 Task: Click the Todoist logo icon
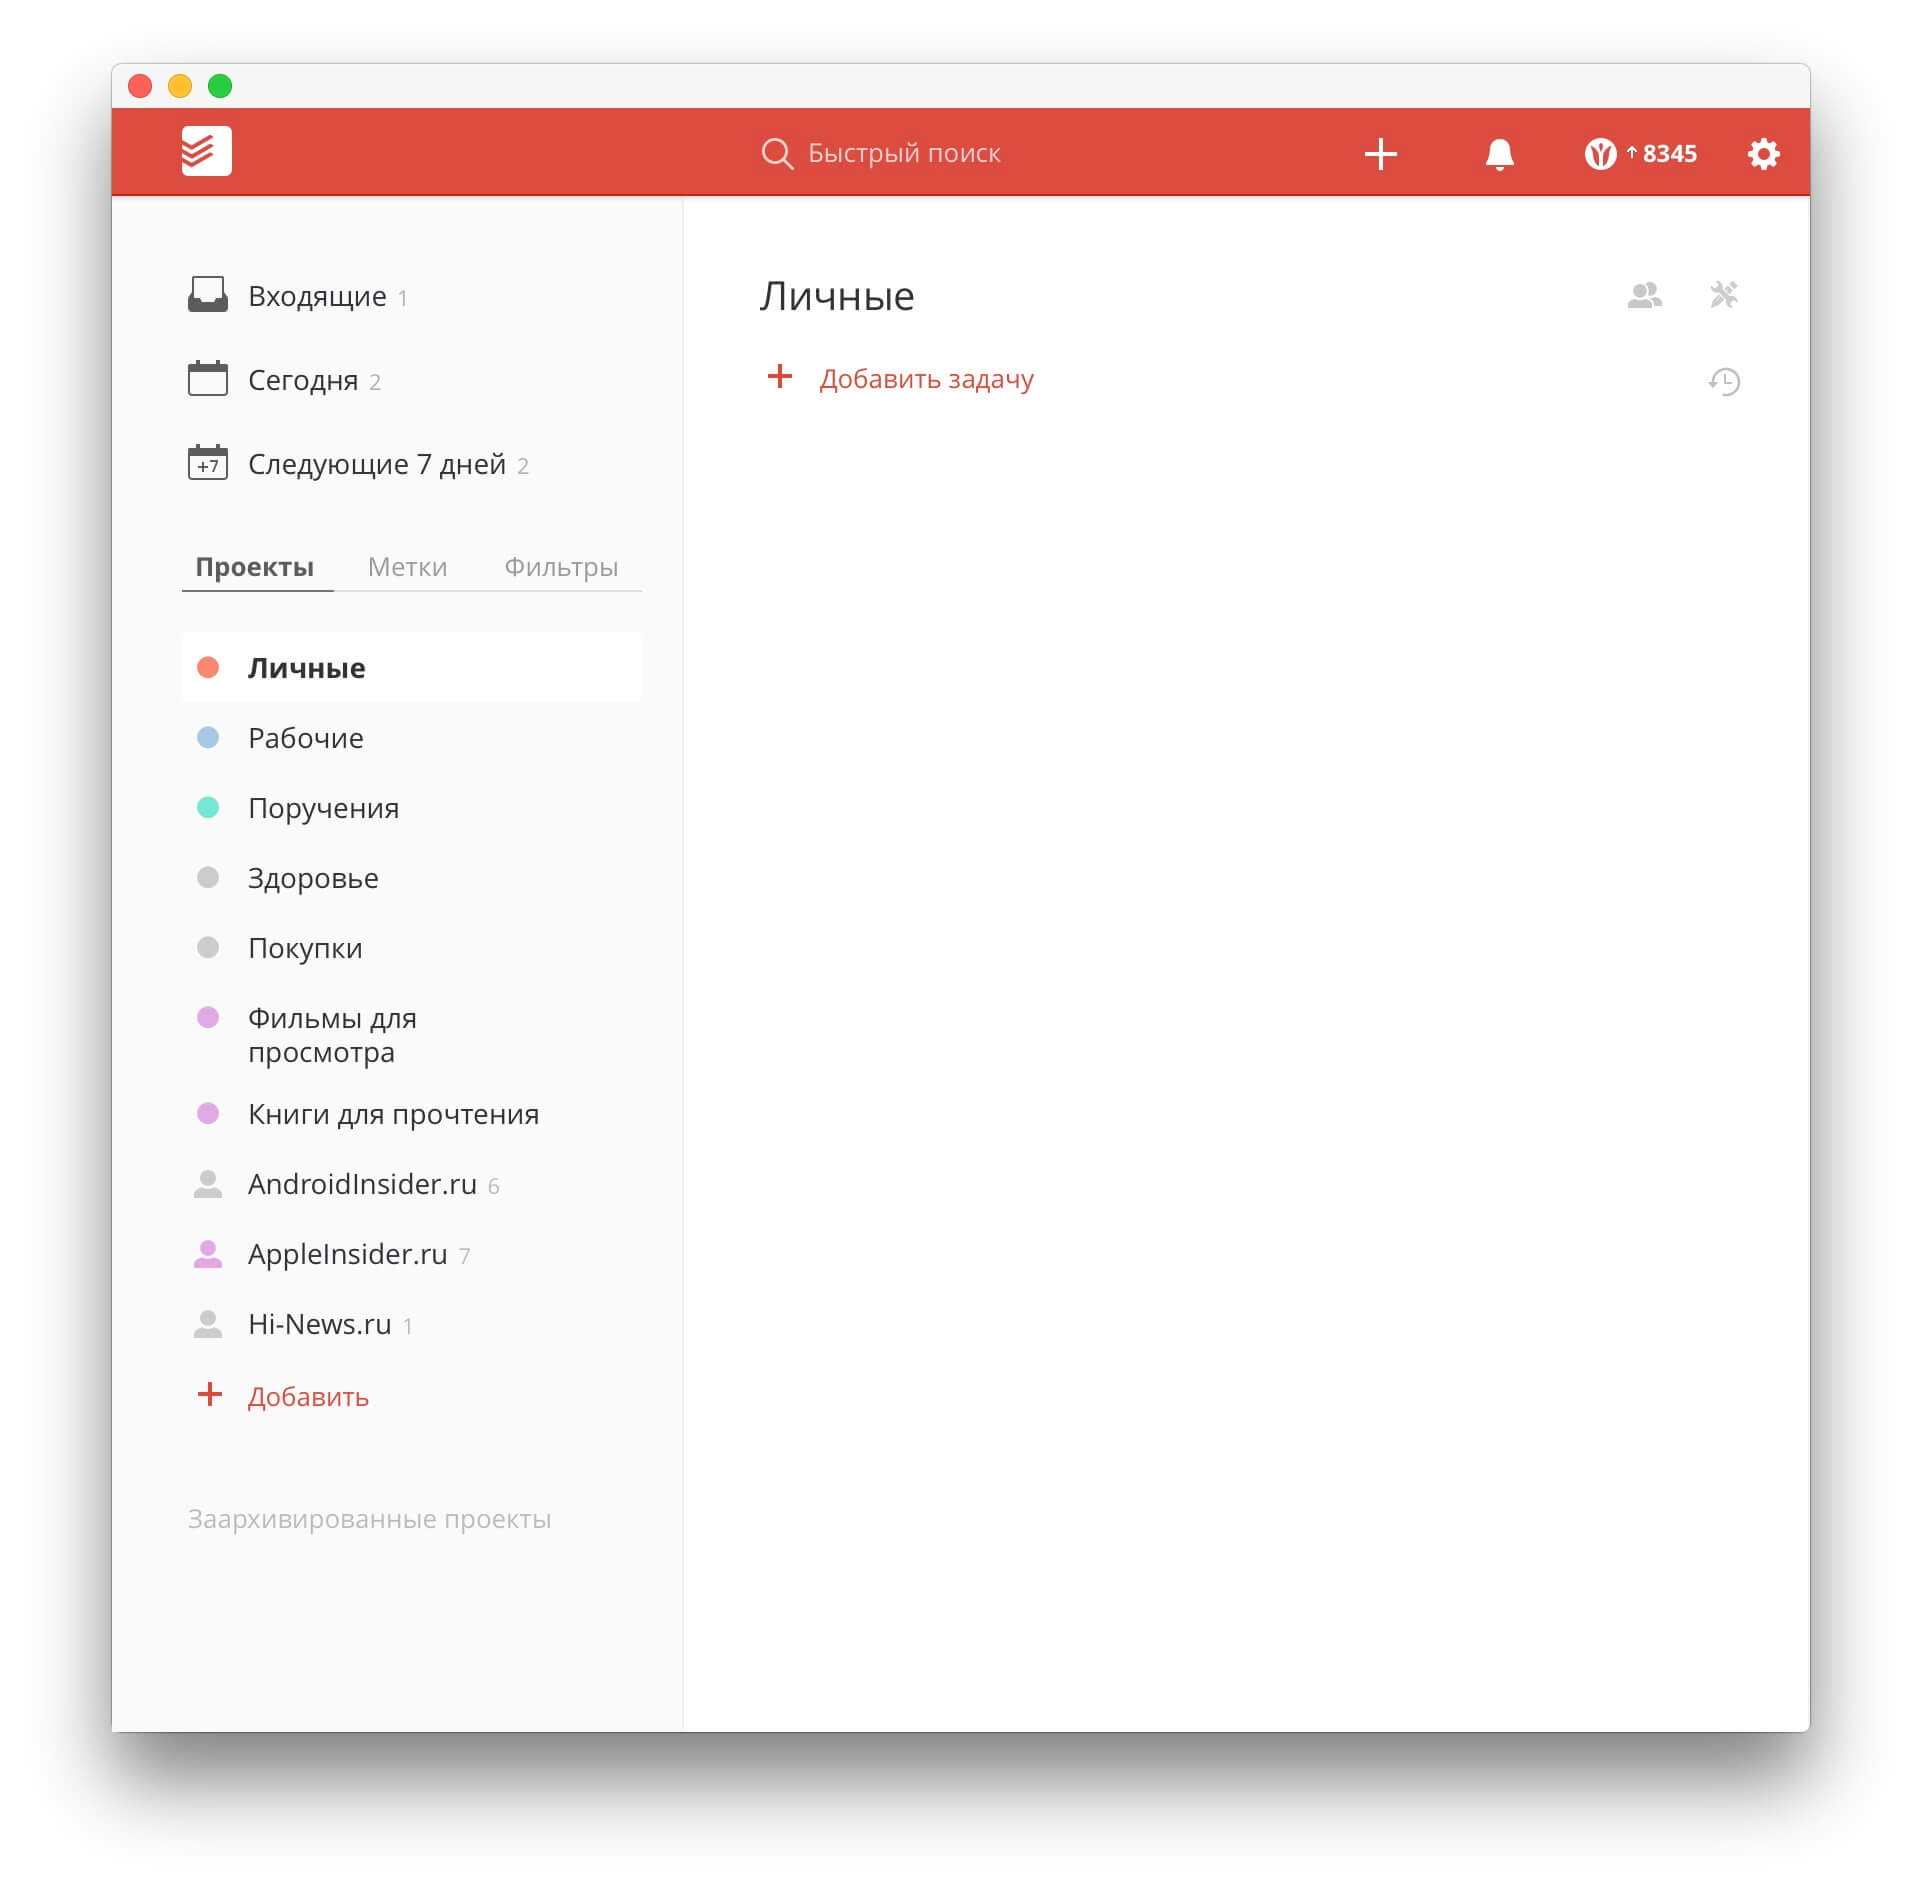(x=206, y=152)
